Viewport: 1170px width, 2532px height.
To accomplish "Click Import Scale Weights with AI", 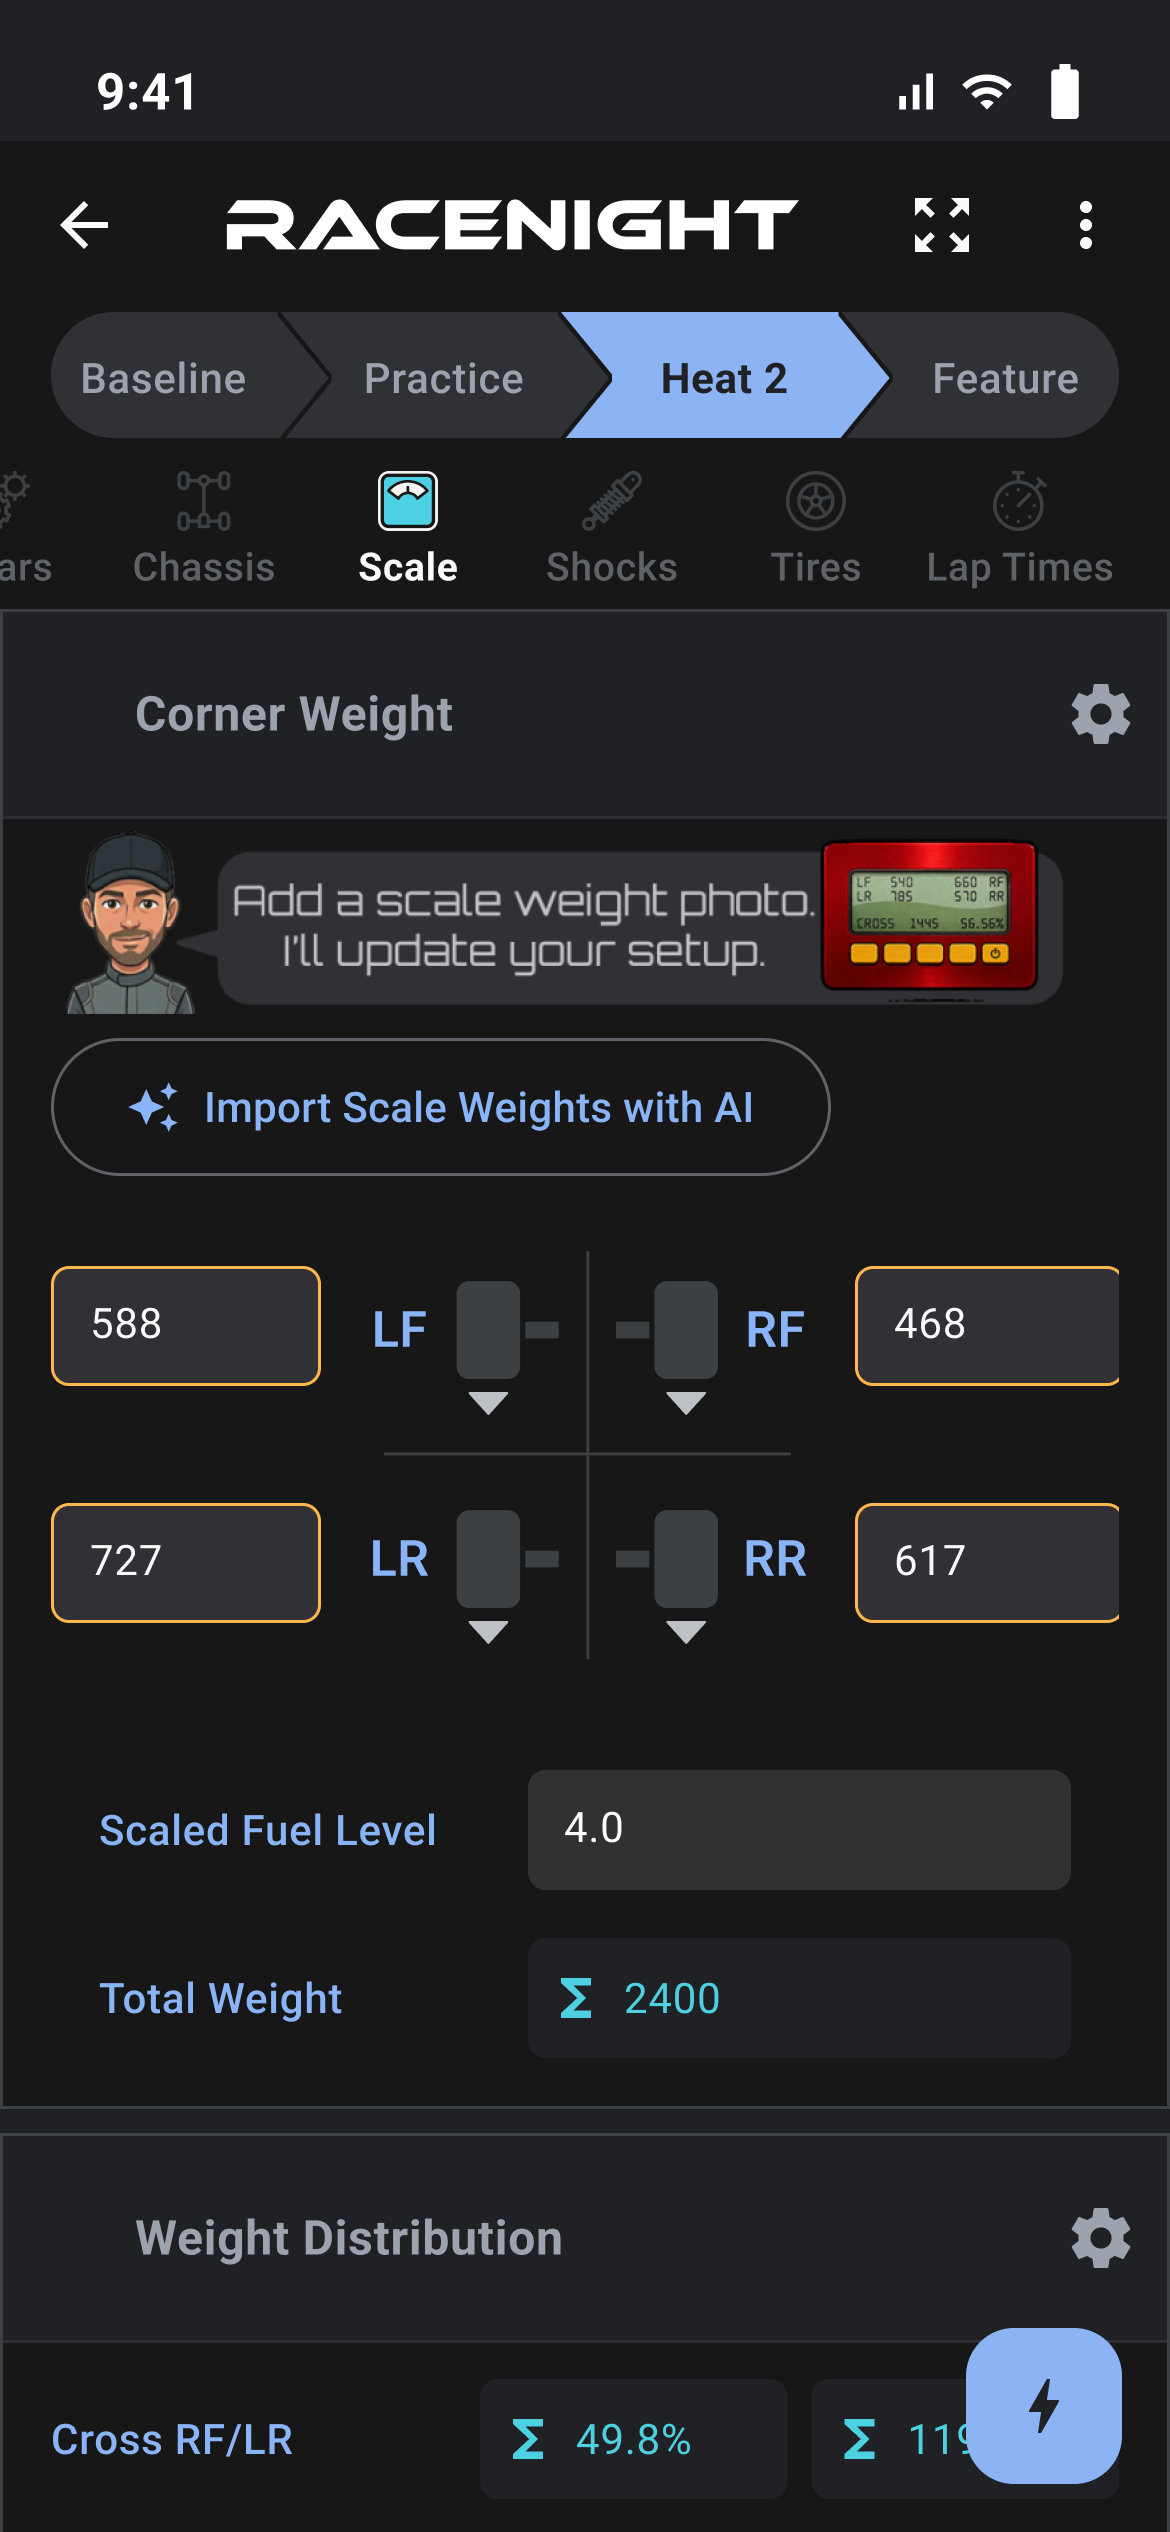I will (440, 1107).
